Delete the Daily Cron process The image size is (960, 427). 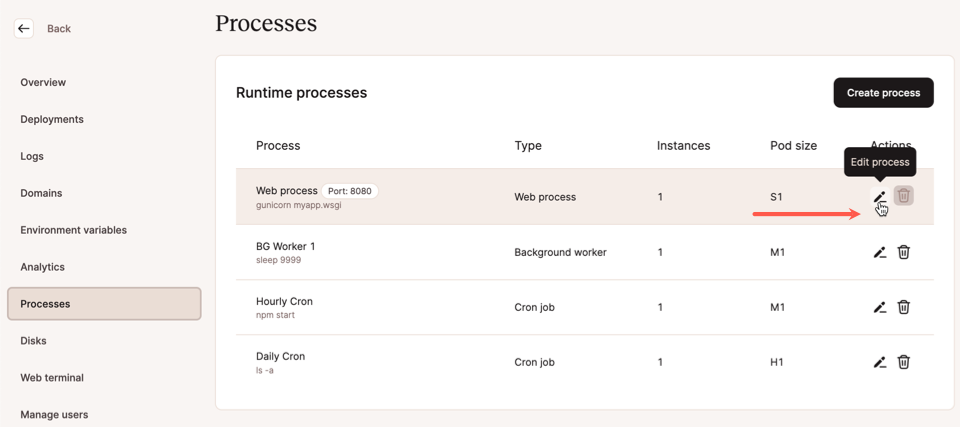point(904,362)
